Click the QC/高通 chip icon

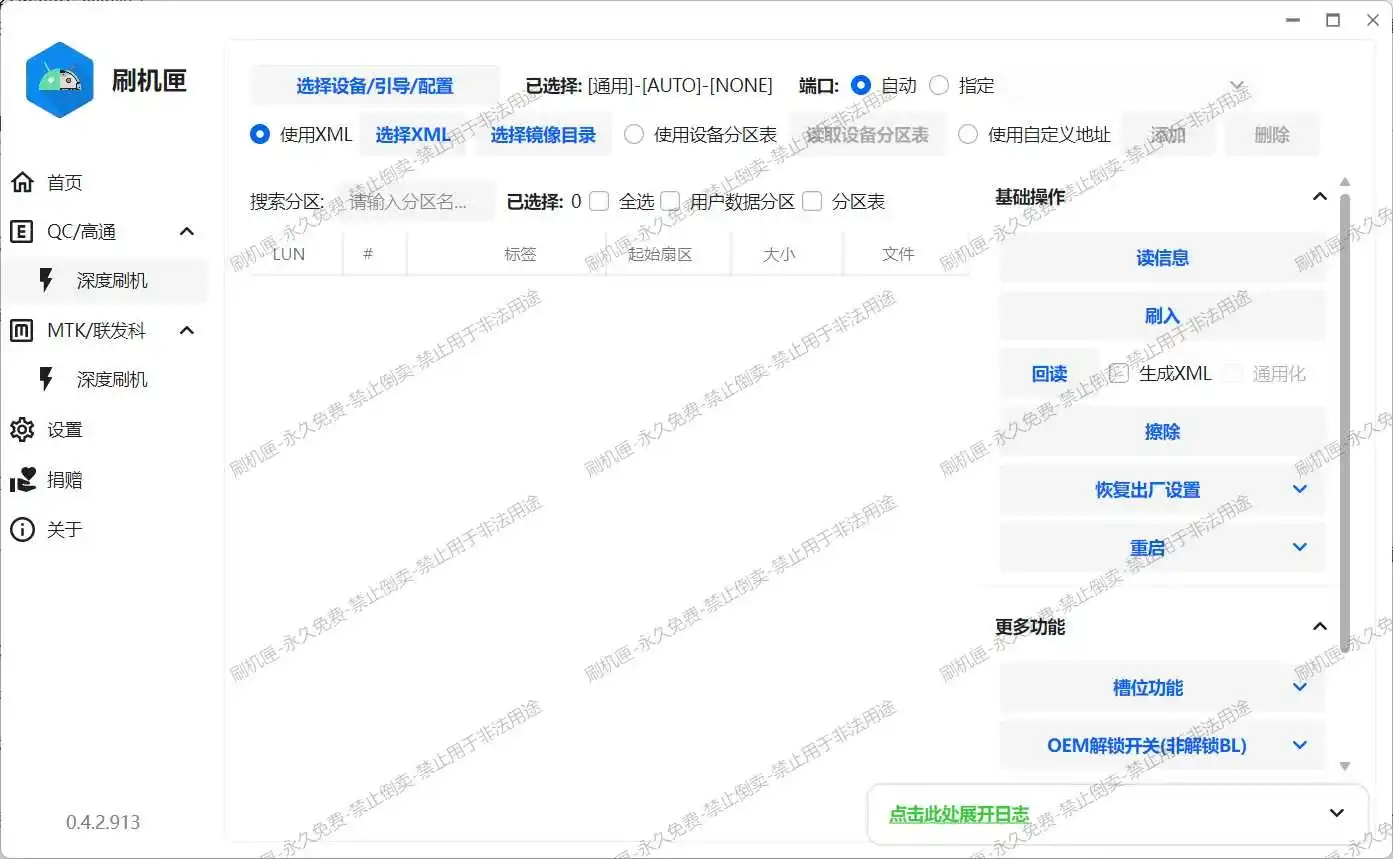(22, 232)
